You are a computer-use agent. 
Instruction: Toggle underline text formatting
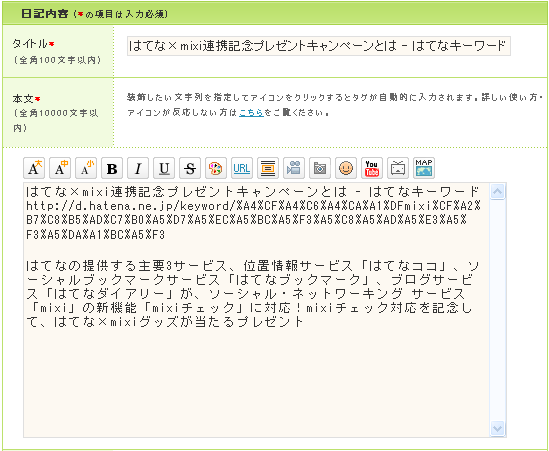164,168
